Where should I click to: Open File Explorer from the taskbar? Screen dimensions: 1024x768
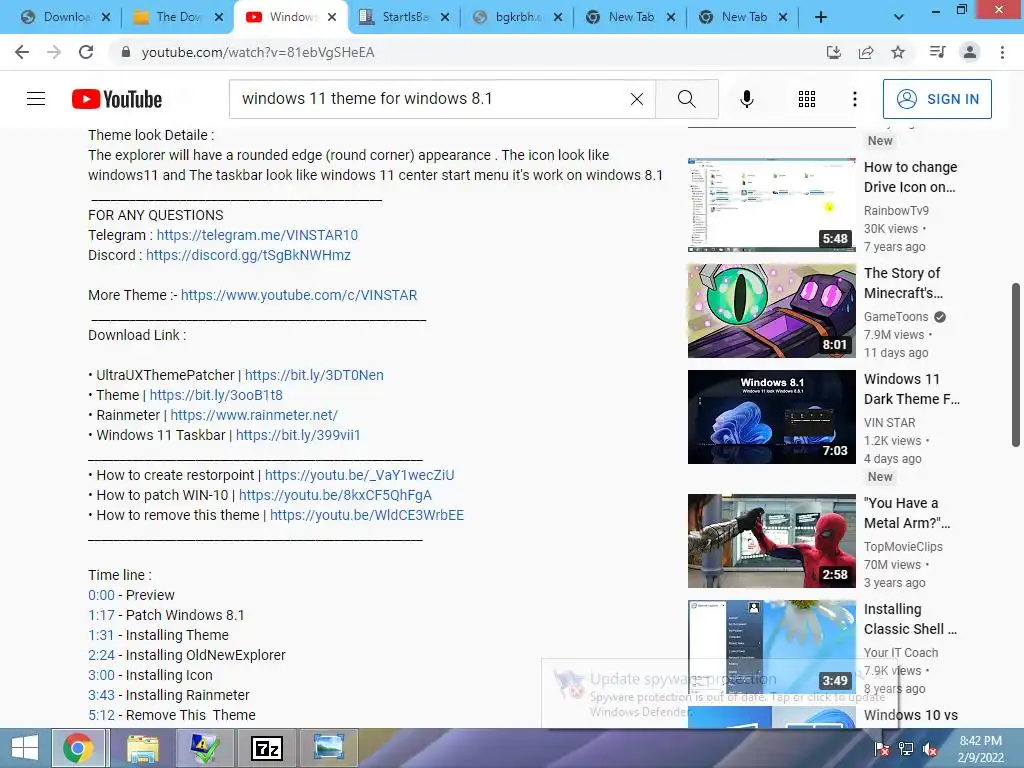[142, 748]
